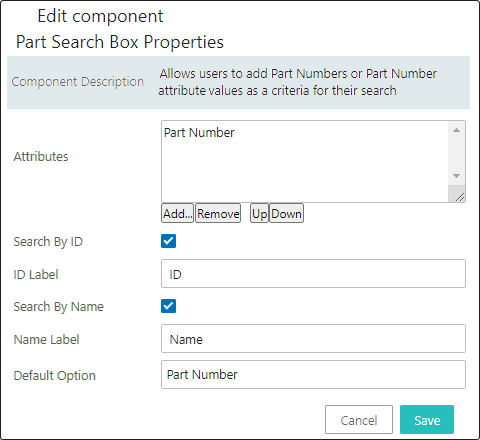
Task: Save the component properties
Action: 427,420
